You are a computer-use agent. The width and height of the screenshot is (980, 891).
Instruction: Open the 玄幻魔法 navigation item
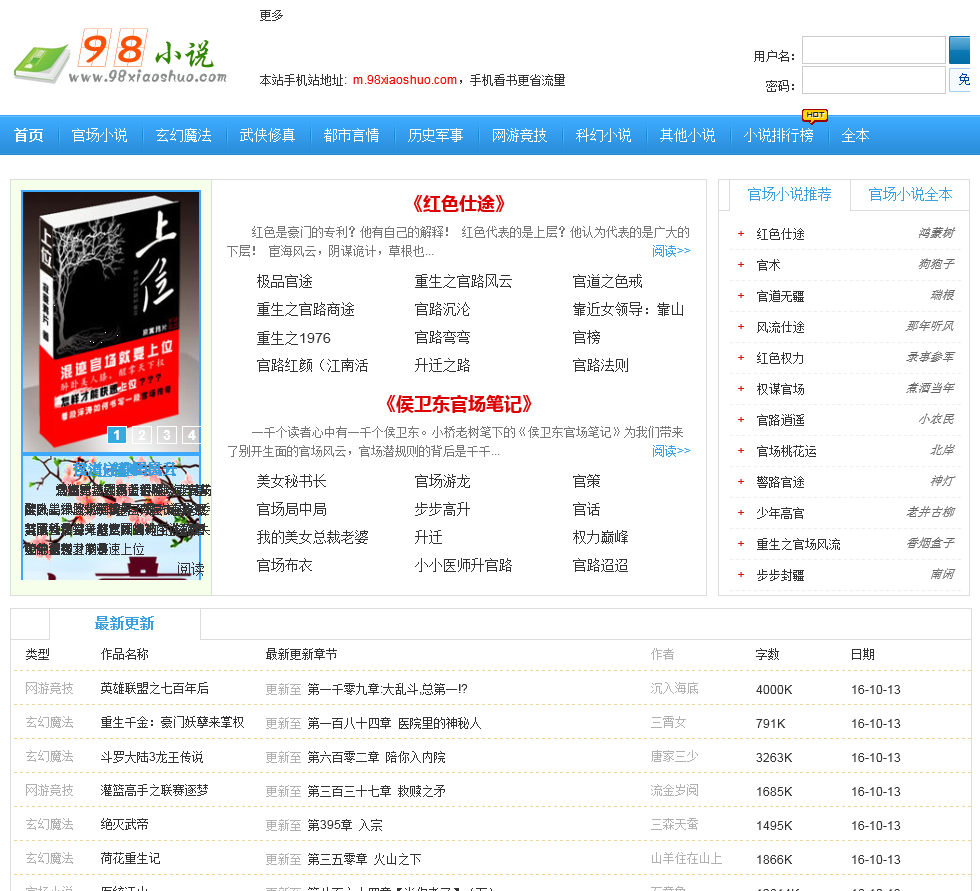click(183, 136)
